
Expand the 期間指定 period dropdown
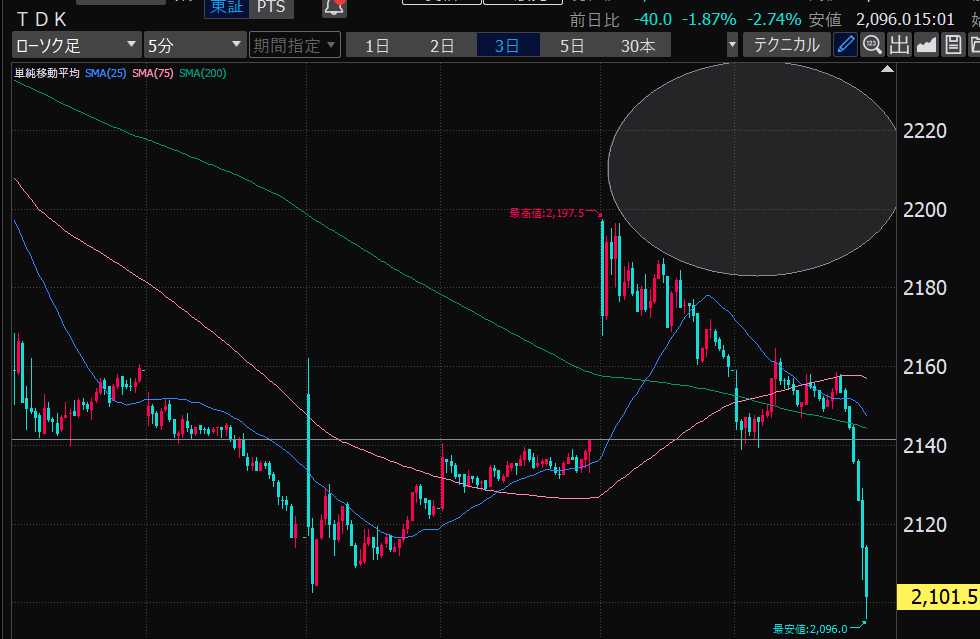295,45
